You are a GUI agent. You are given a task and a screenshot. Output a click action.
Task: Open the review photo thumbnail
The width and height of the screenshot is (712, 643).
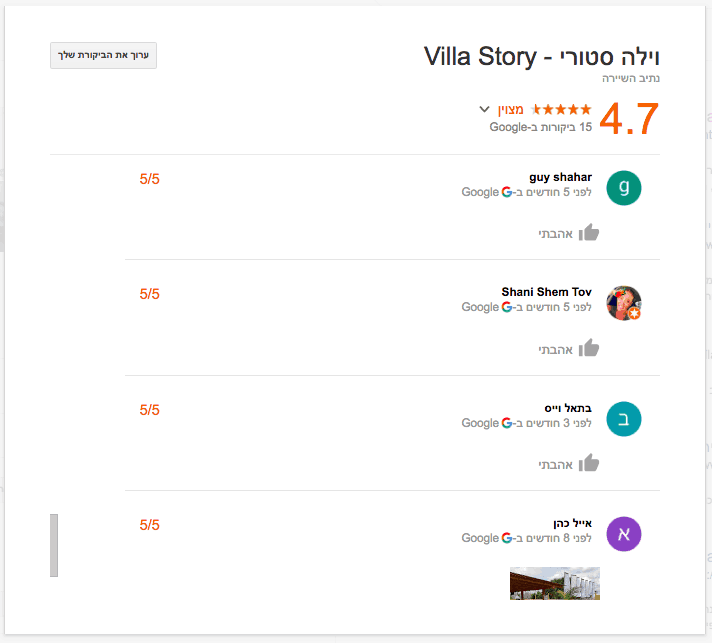(555, 583)
